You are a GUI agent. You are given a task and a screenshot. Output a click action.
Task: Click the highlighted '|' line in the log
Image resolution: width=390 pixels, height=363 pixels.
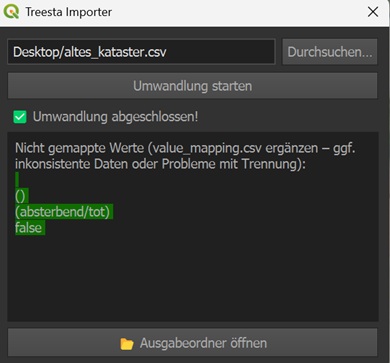point(17,180)
